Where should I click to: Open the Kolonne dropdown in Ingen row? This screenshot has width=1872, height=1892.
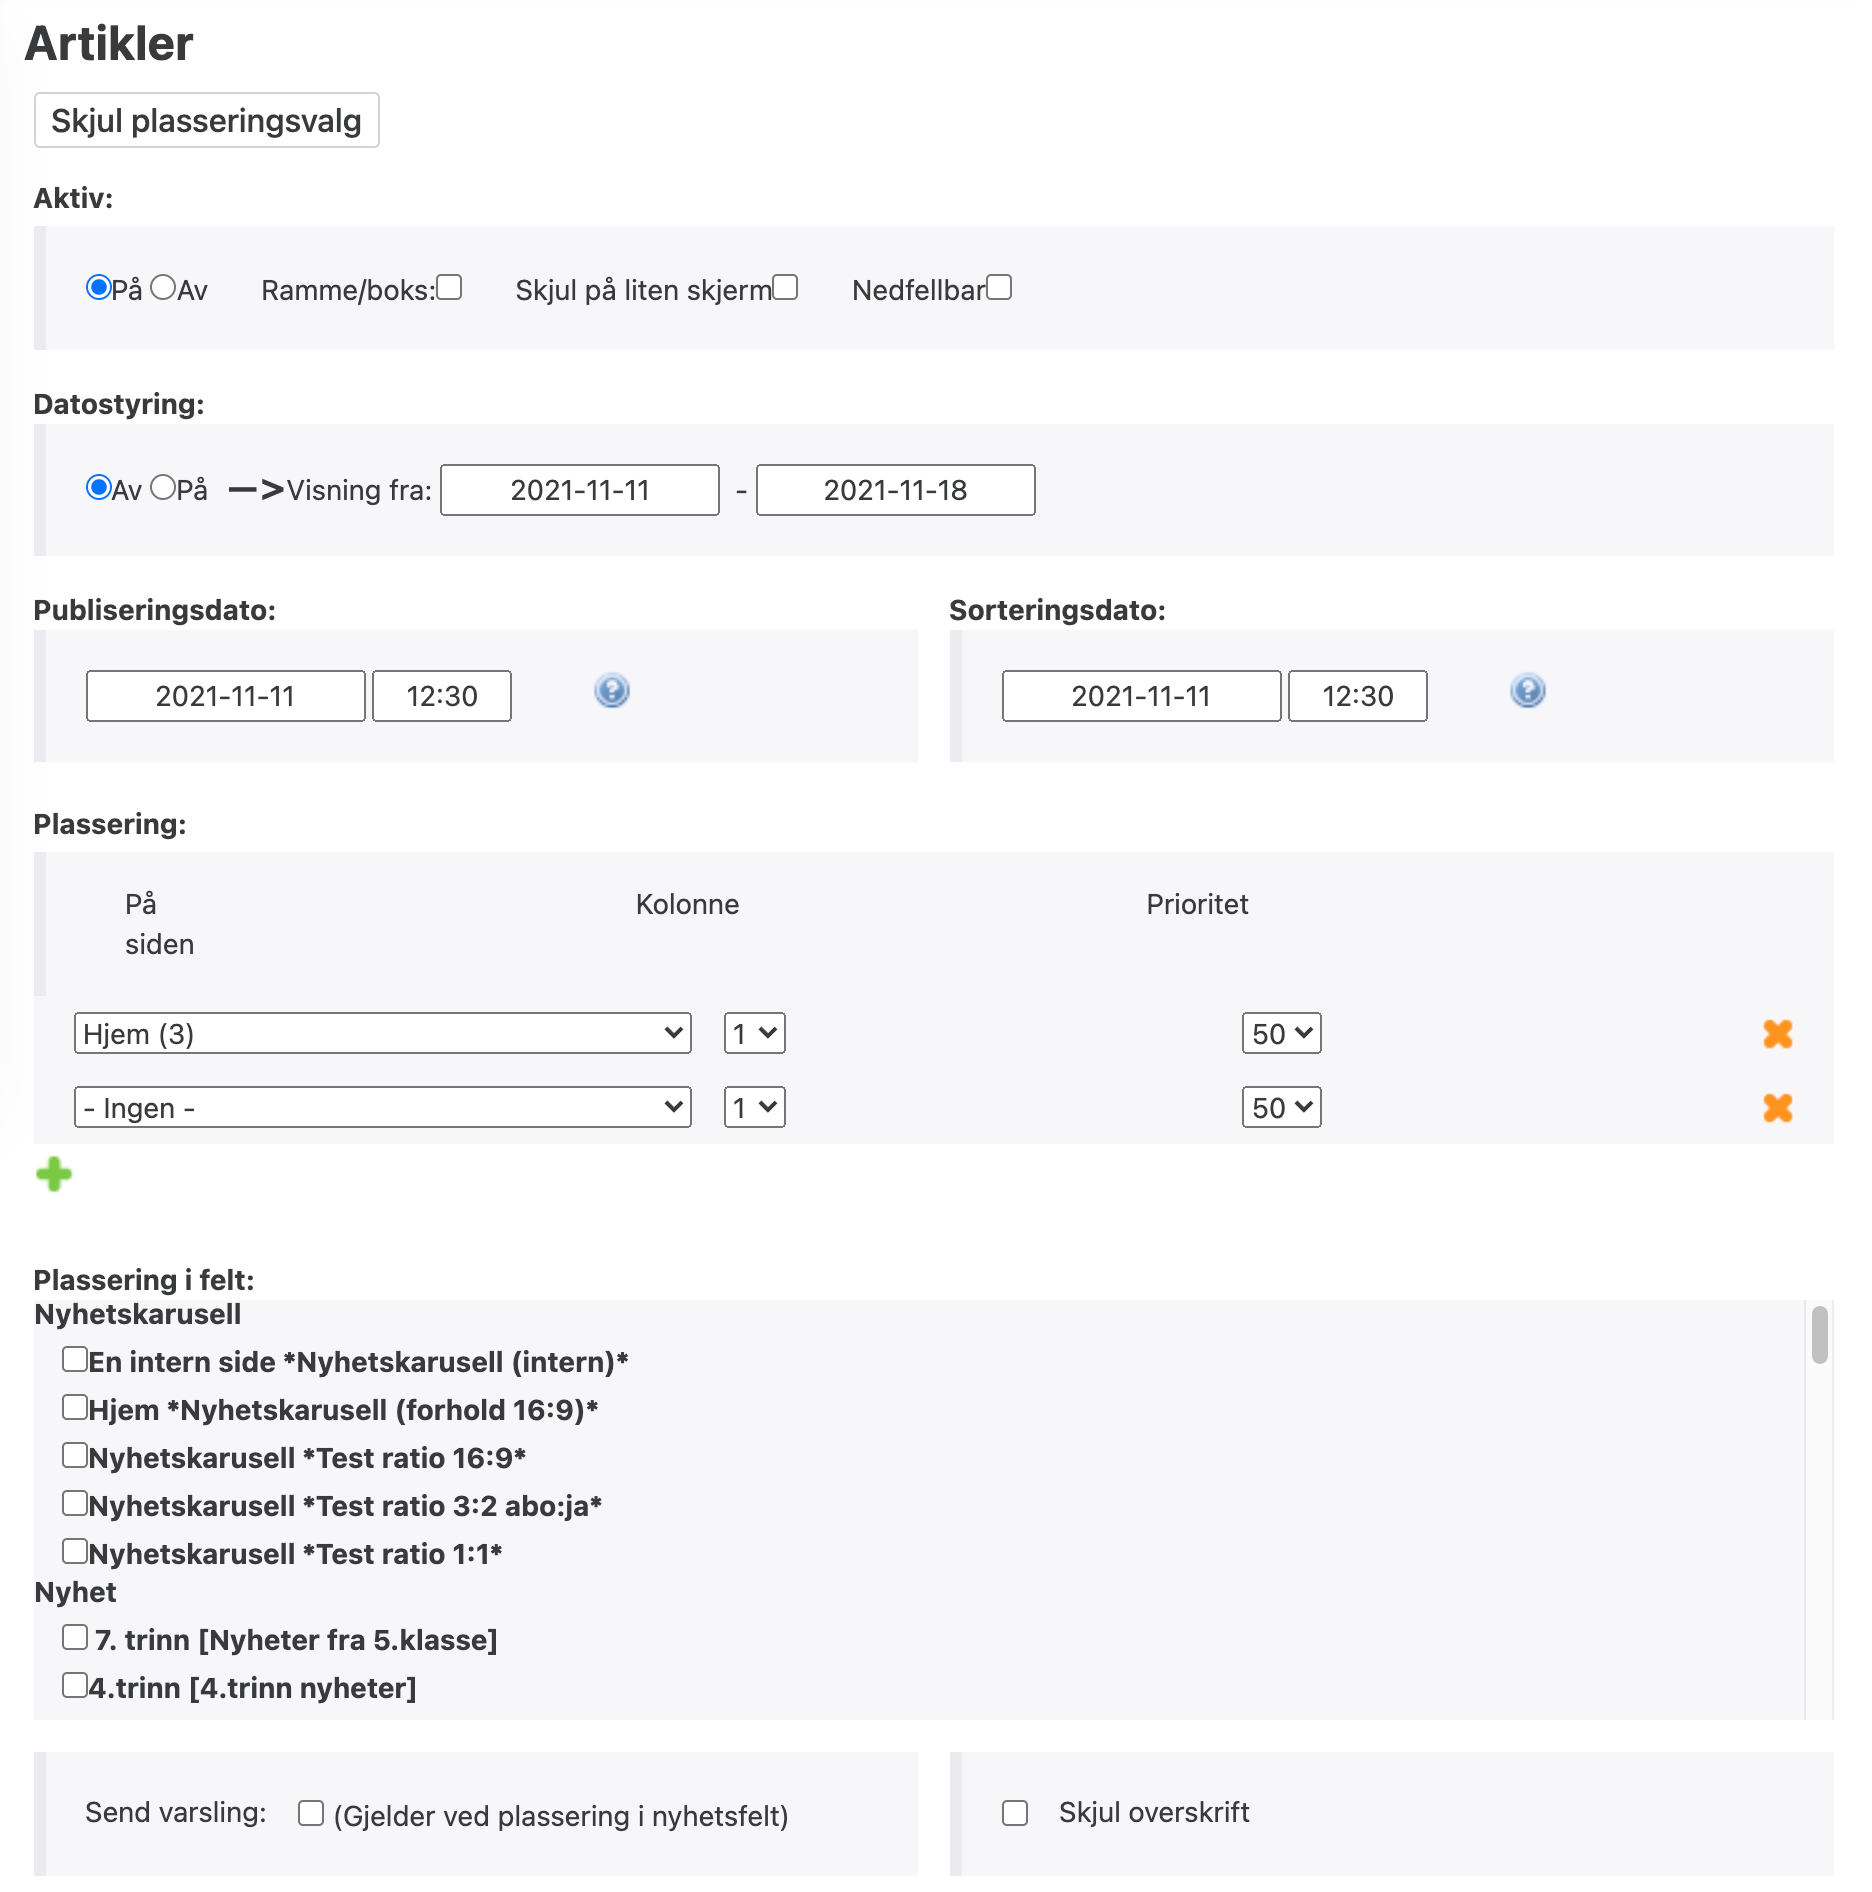(x=754, y=1107)
